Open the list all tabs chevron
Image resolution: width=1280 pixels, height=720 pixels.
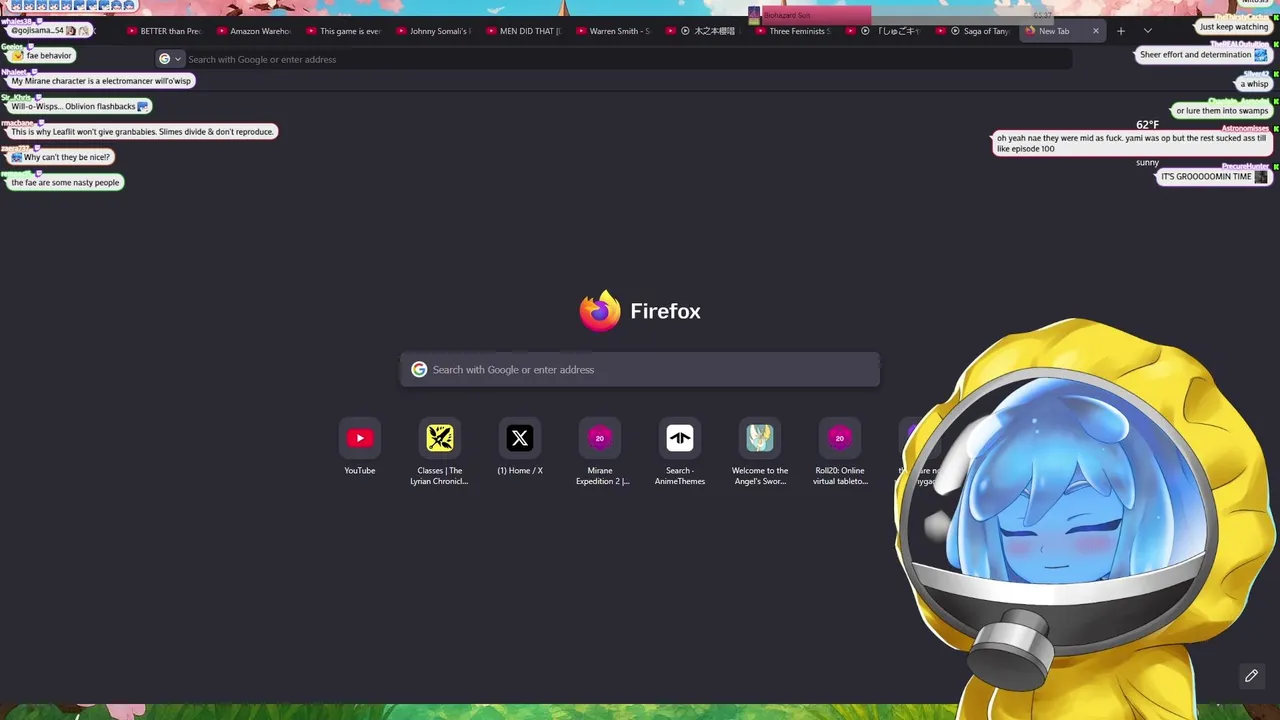1147,31
